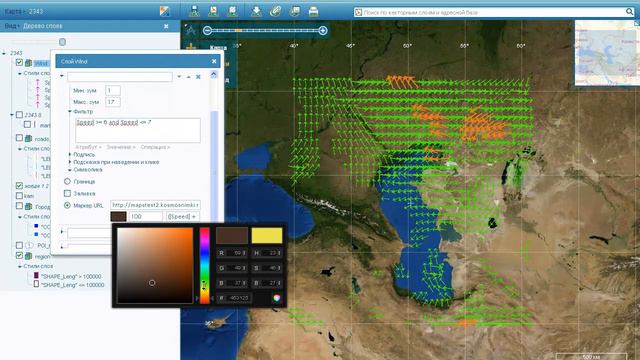Click the filter expression text box
Image resolution: width=640 pixels, height=360 pixels.
click(x=138, y=130)
